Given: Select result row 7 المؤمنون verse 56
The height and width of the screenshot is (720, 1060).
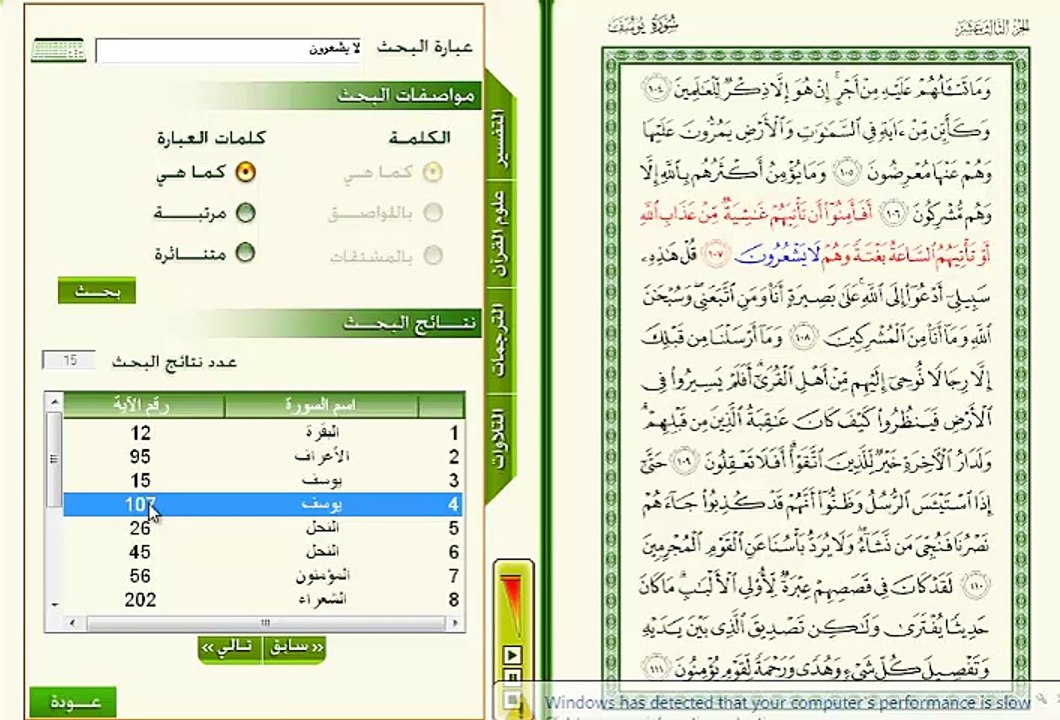Looking at the screenshot, I should pos(264,576).
